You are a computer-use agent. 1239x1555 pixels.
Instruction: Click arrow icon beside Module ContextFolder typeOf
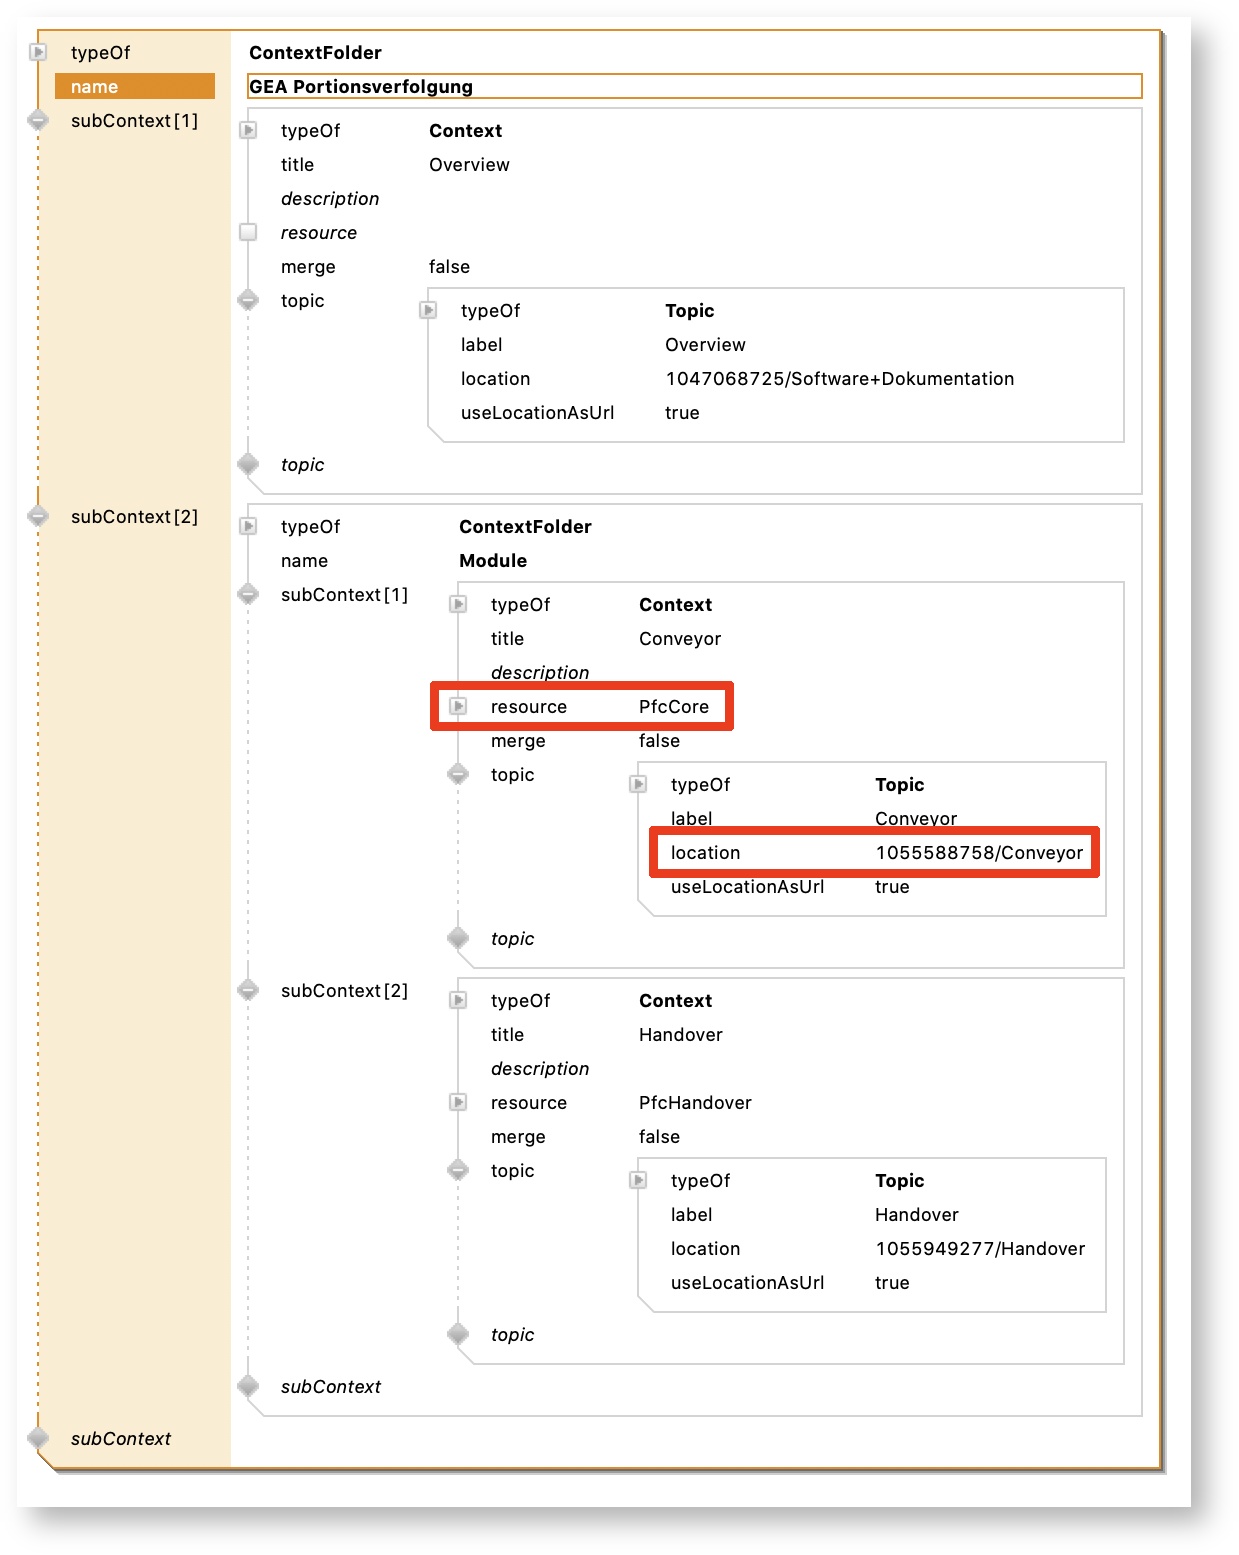tap(248, 527)
